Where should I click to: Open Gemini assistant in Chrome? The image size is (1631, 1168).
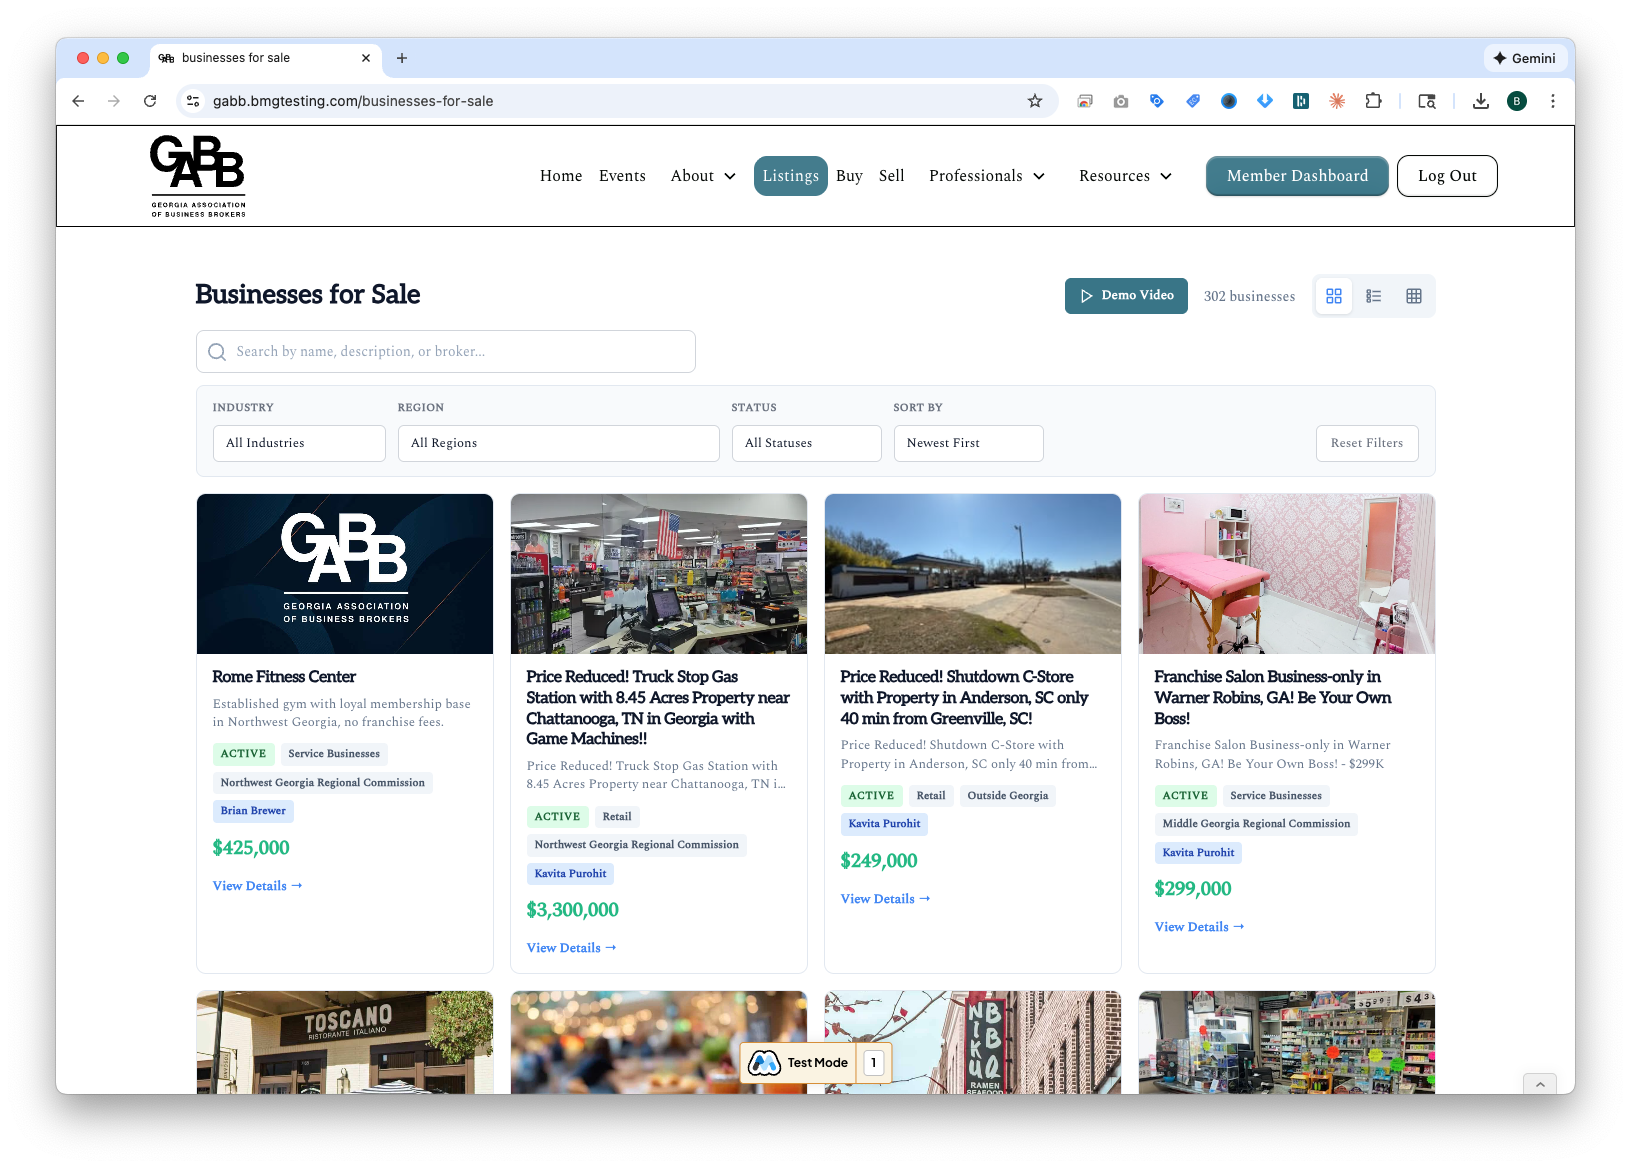point(1524,58)
